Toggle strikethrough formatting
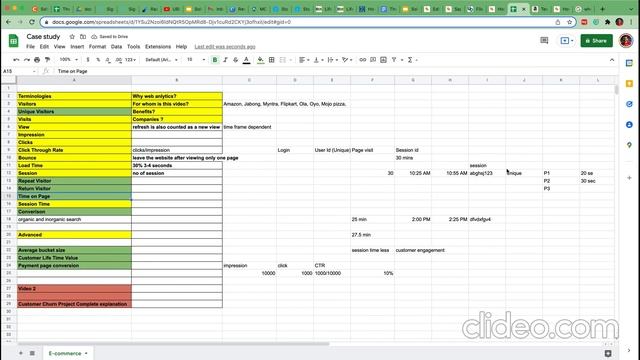 click(236, 60)
